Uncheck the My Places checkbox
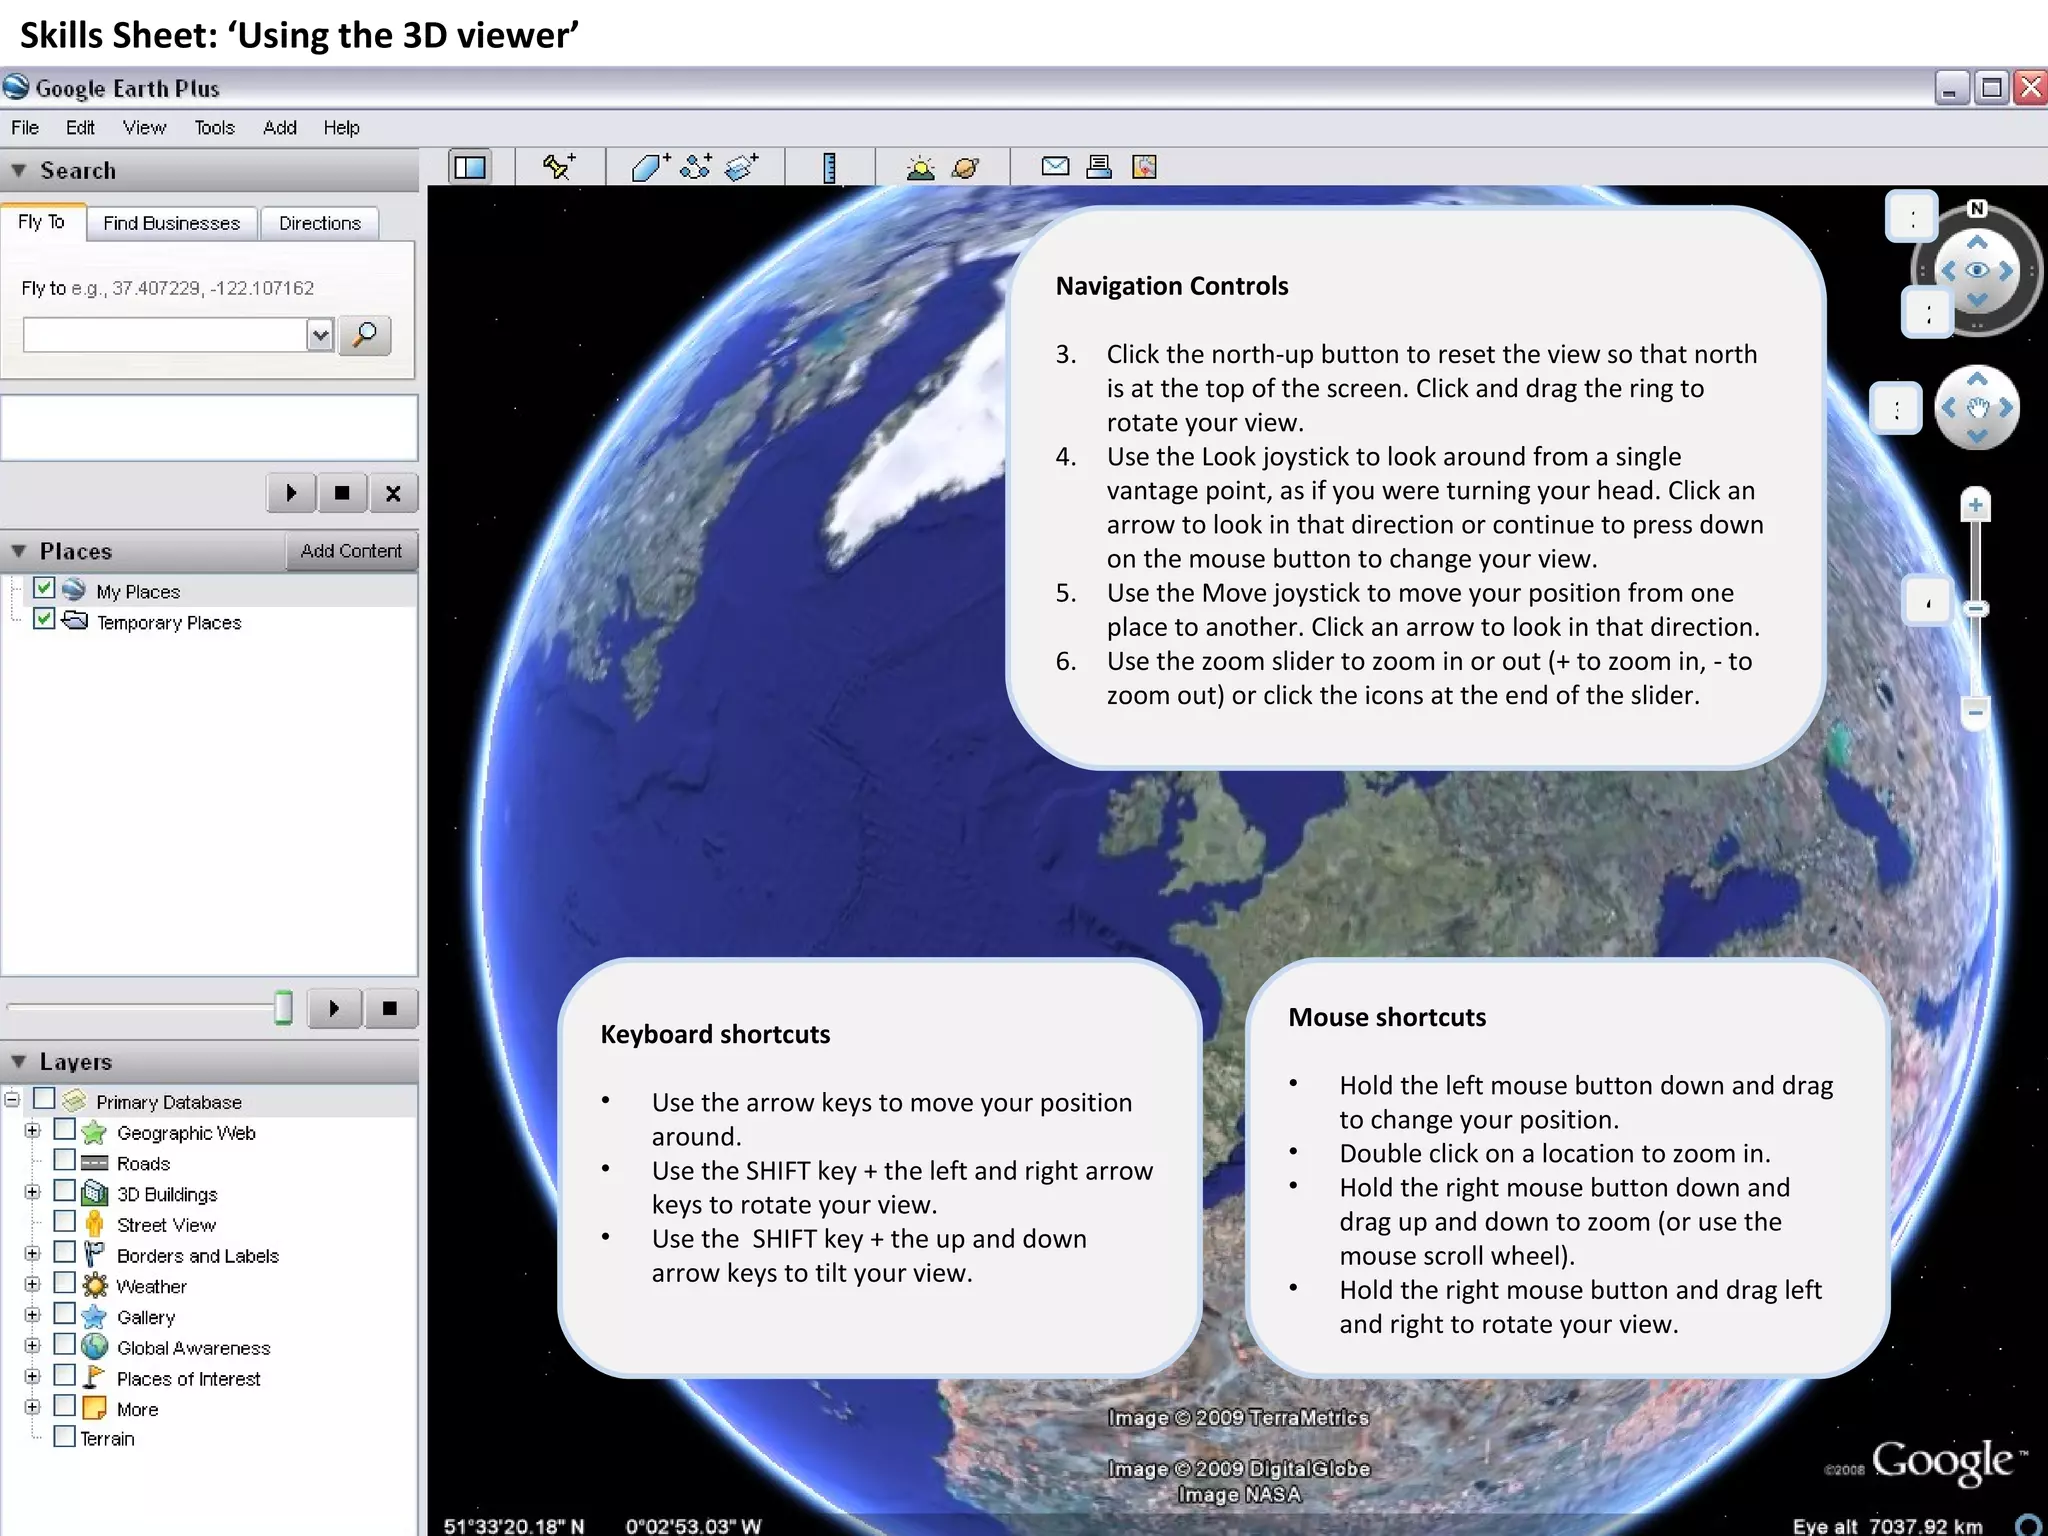Image resolution: width=2048 pixels, height=1536 pixels. click(44, 588)
